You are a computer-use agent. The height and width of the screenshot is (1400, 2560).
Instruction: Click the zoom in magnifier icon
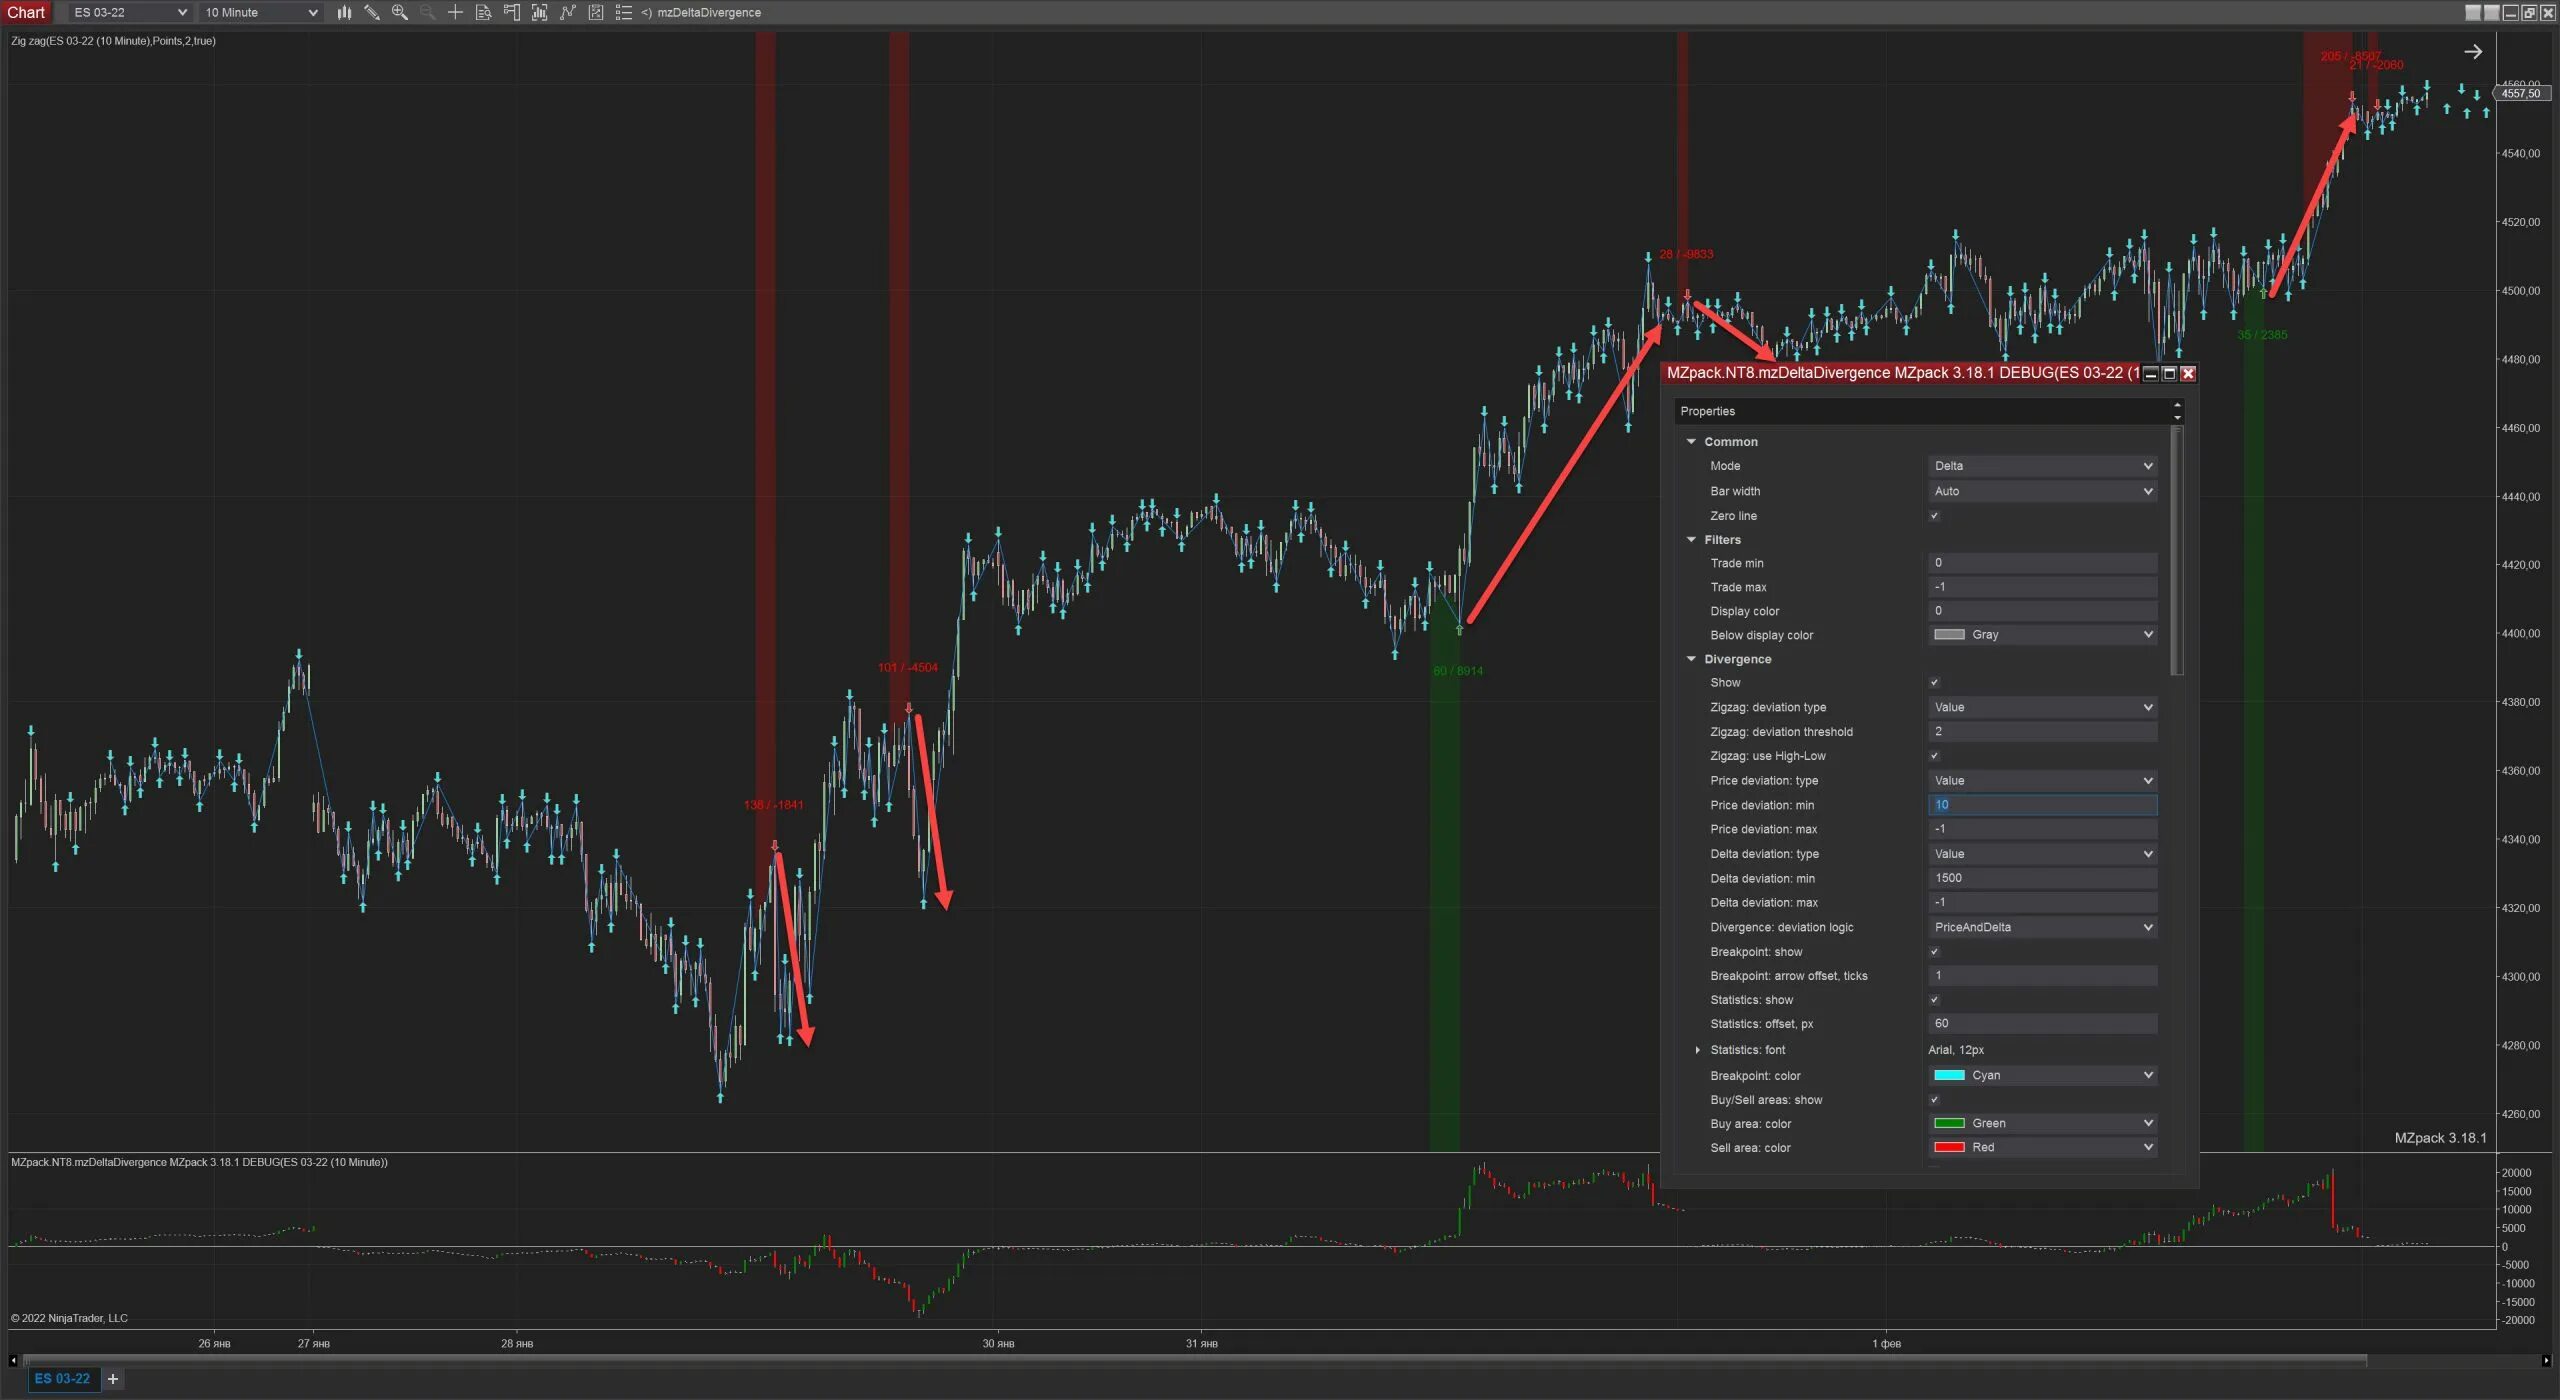click(400, 12)
